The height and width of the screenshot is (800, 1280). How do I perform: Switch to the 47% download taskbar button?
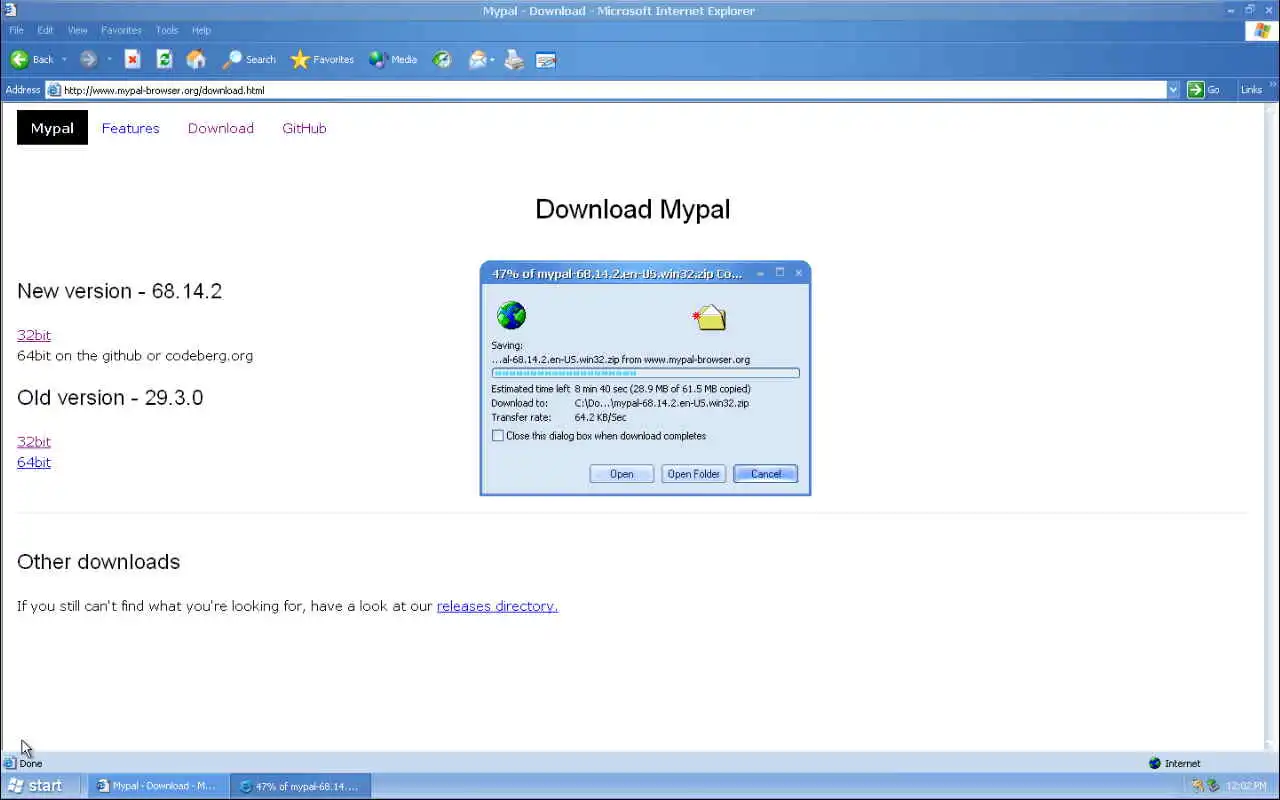[x=301, y=786]
